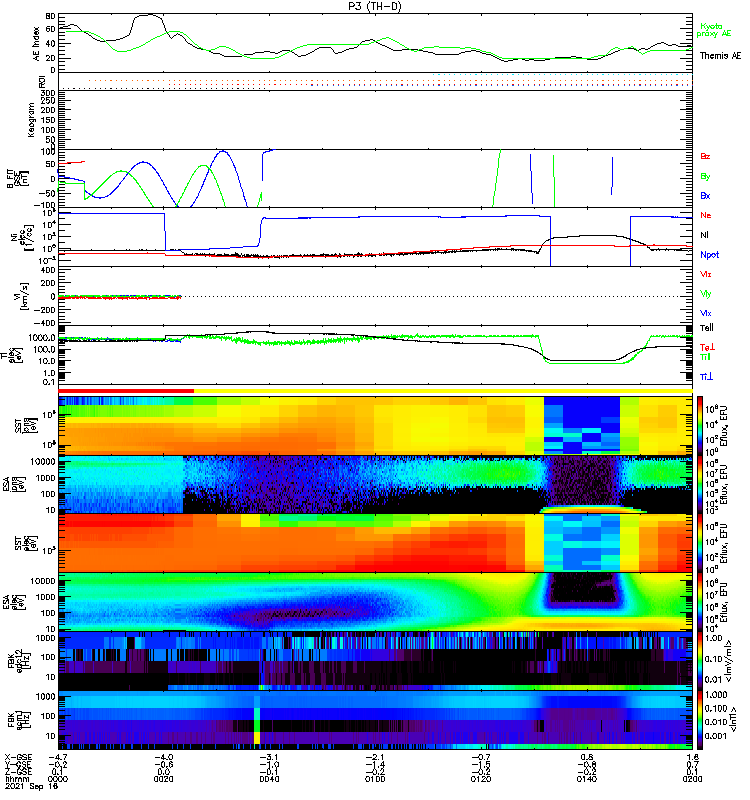Click the FBK scm1 nT color bar
Viewport: 750px width, 800px height.
pyautogui.click(x=700, y=719)
